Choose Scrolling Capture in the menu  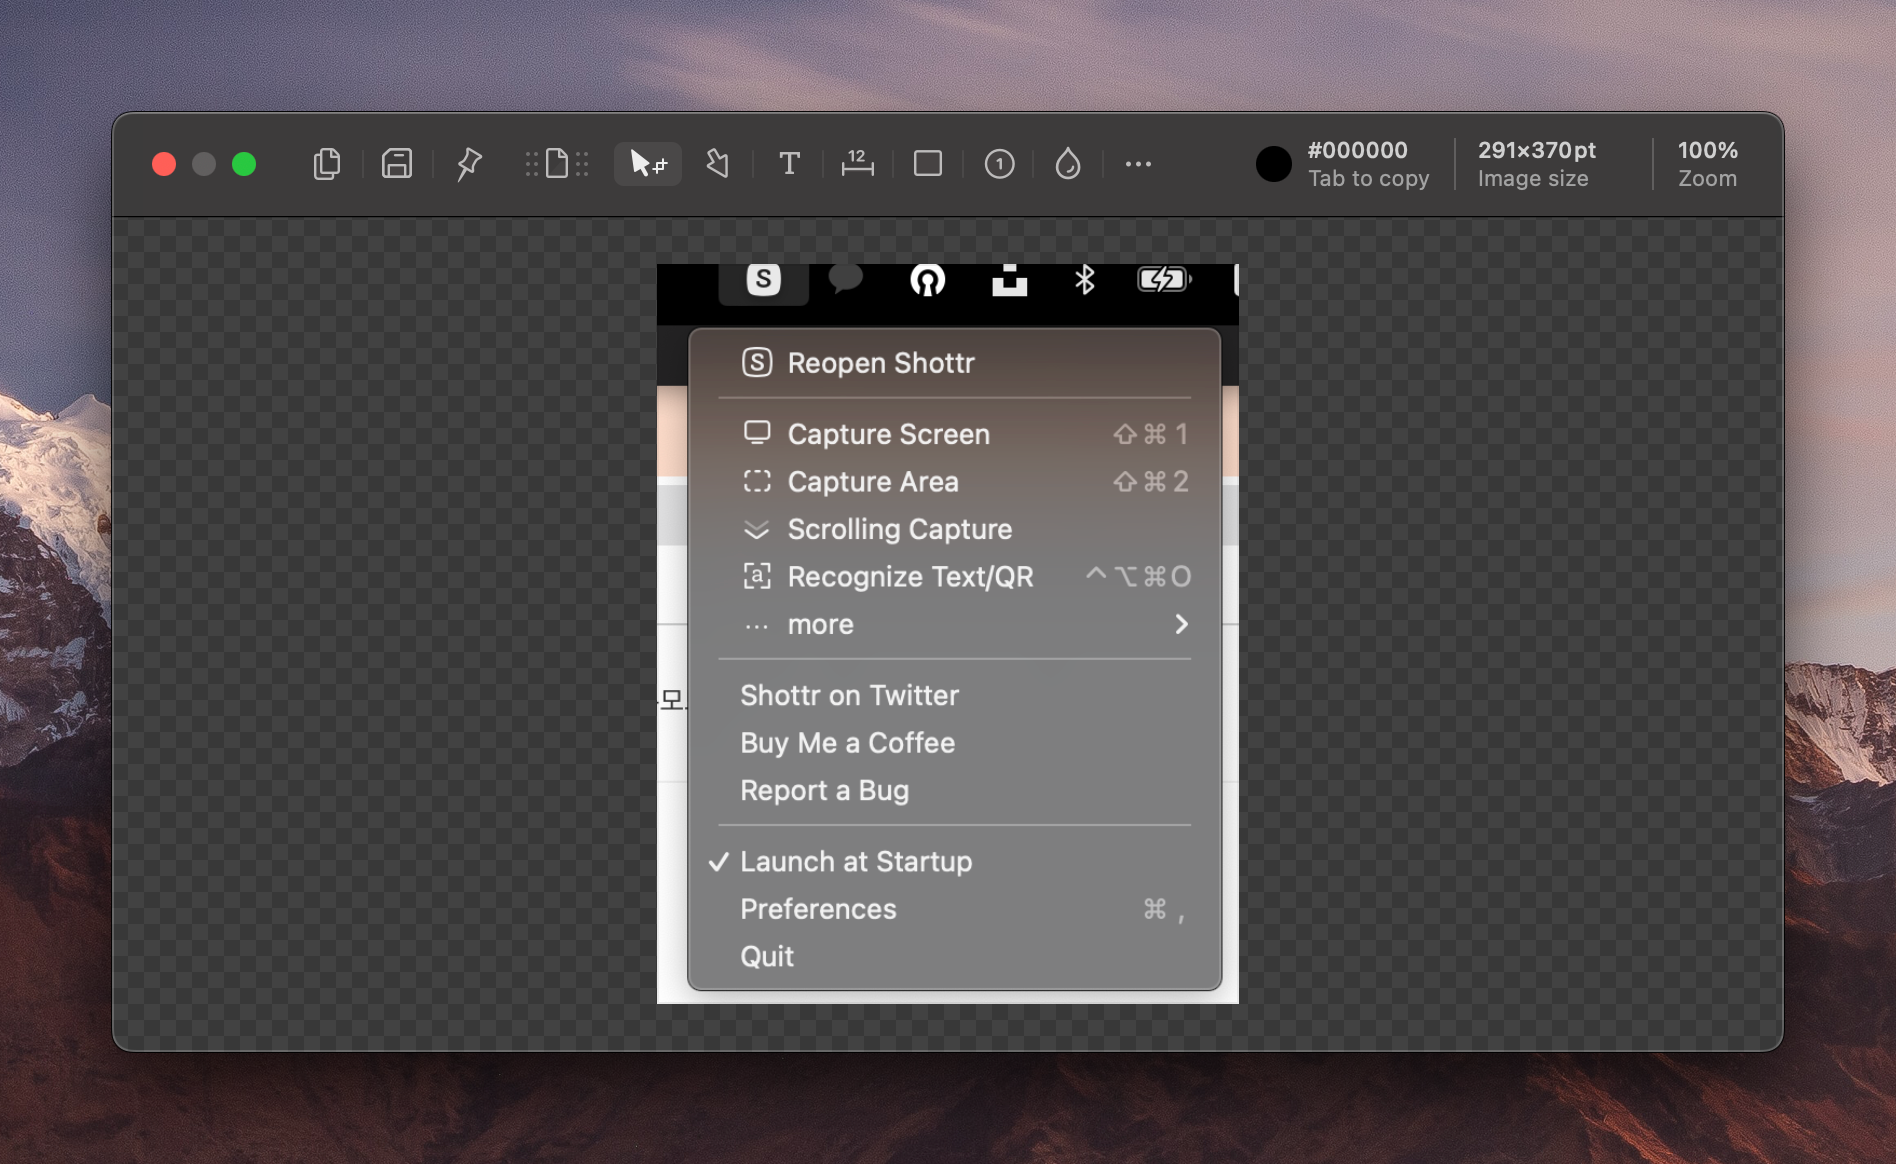[x=955, y=529]
